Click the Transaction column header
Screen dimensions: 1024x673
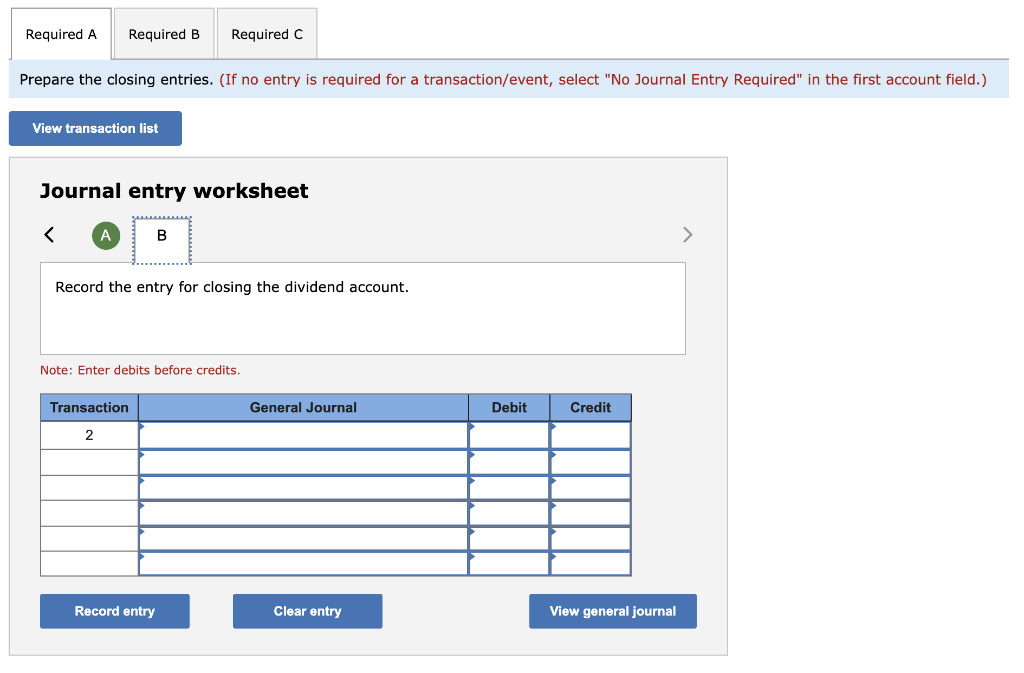tap(89, 407)
